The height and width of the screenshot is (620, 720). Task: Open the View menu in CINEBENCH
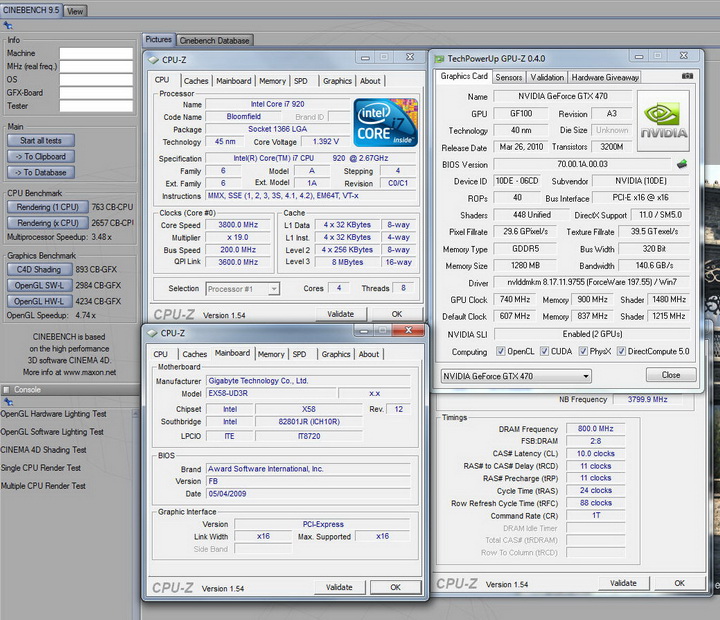[x=75, y=11]
